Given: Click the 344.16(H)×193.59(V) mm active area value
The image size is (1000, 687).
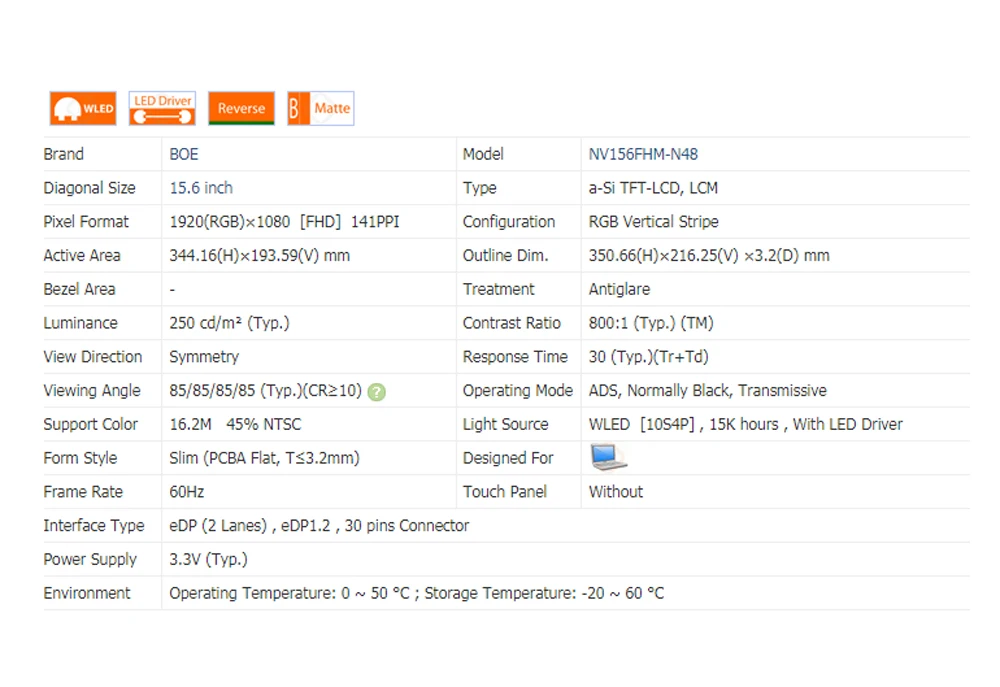Looking at the screenshot, I should click(260, 256).
